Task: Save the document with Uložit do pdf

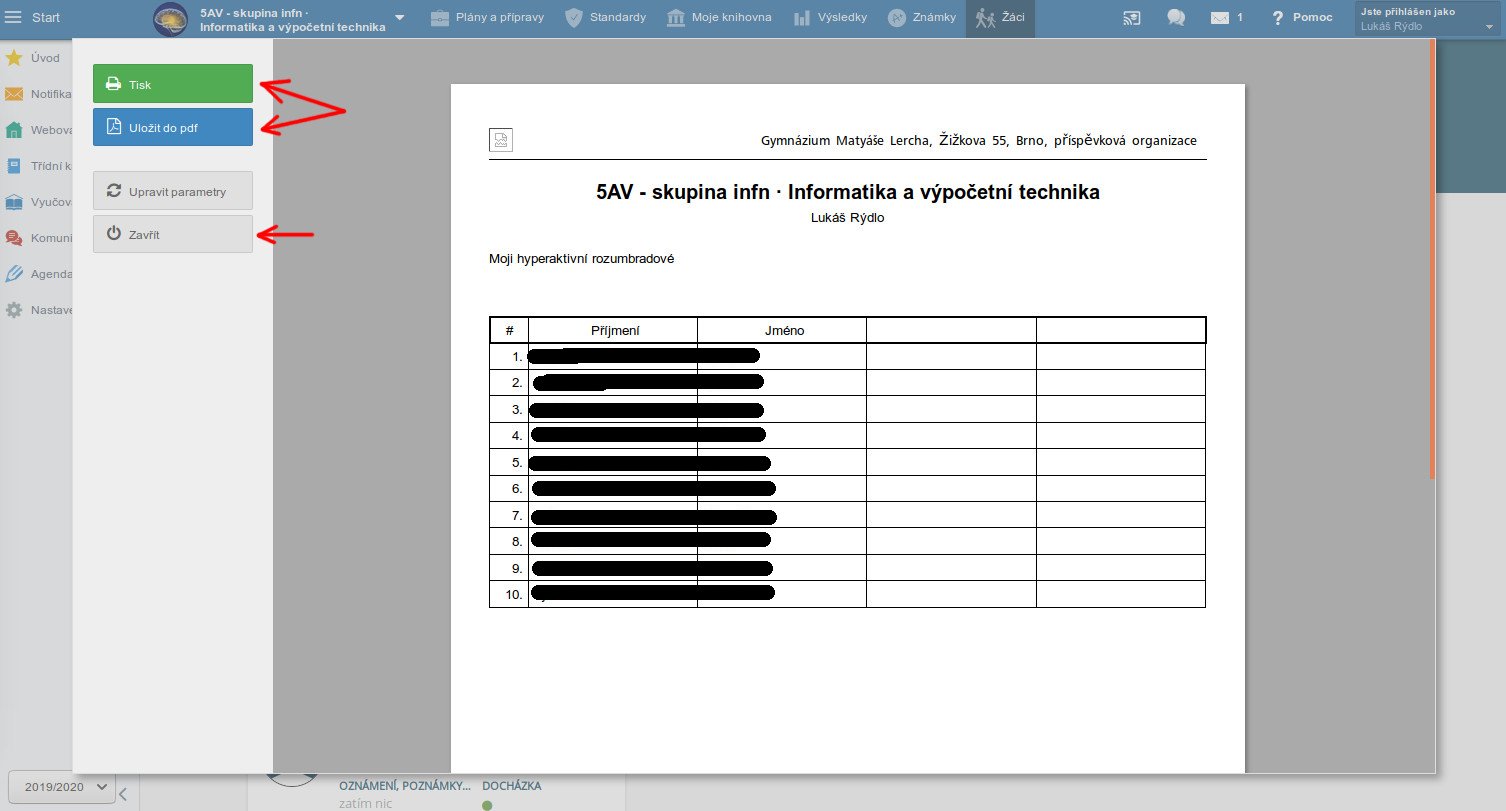Action: coord(172,128)
